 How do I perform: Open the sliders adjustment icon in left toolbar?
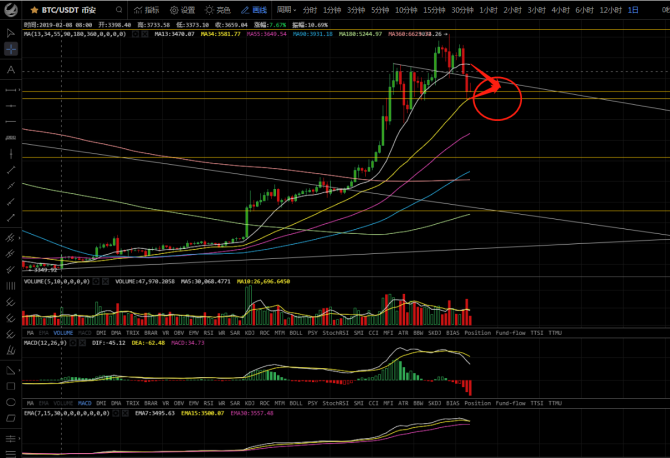pos(11,439)
